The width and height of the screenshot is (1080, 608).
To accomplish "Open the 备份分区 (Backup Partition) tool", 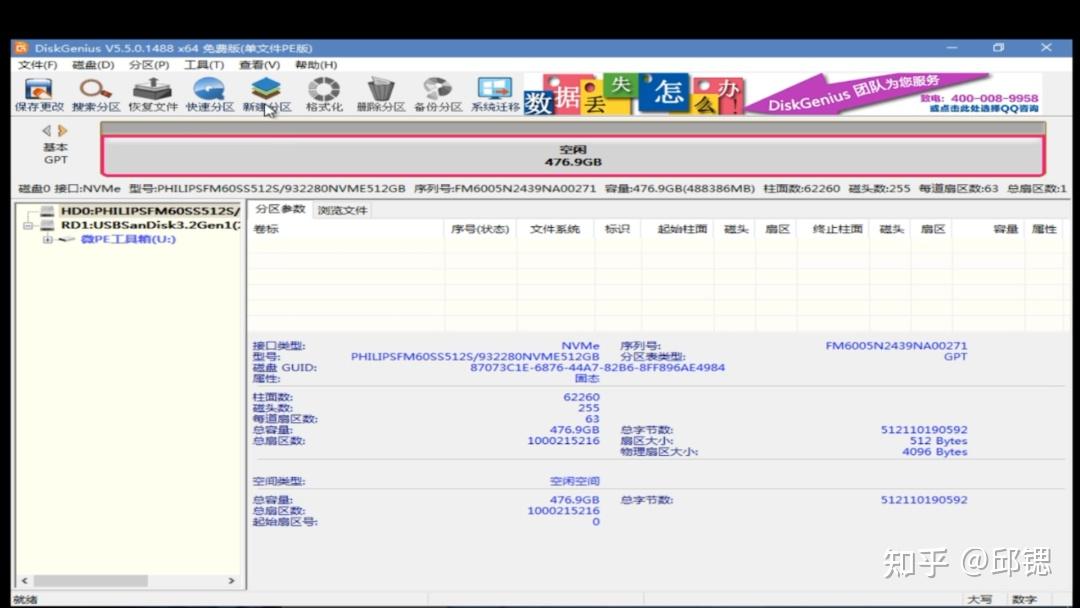I will tap(437, 94).
